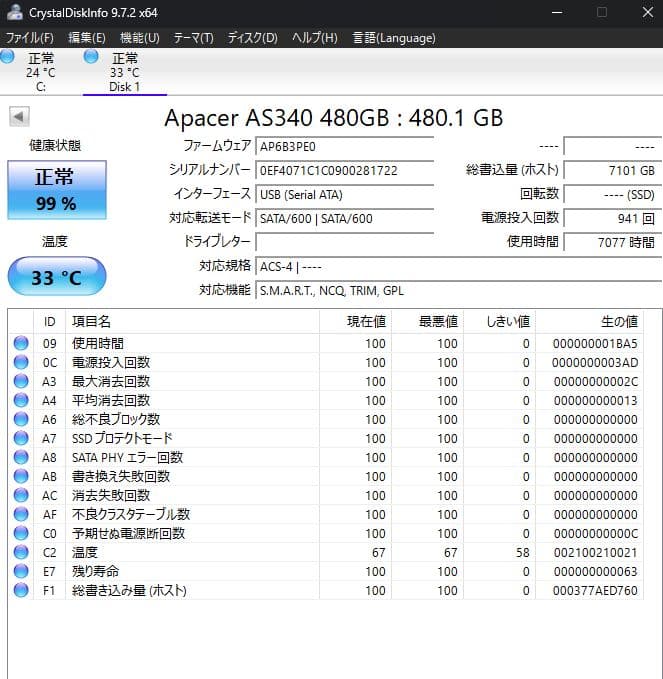Click the firmware field AP6B3PE0
Image resolution: width=663 pixels, height=679 pixels.
coord(345,146)
